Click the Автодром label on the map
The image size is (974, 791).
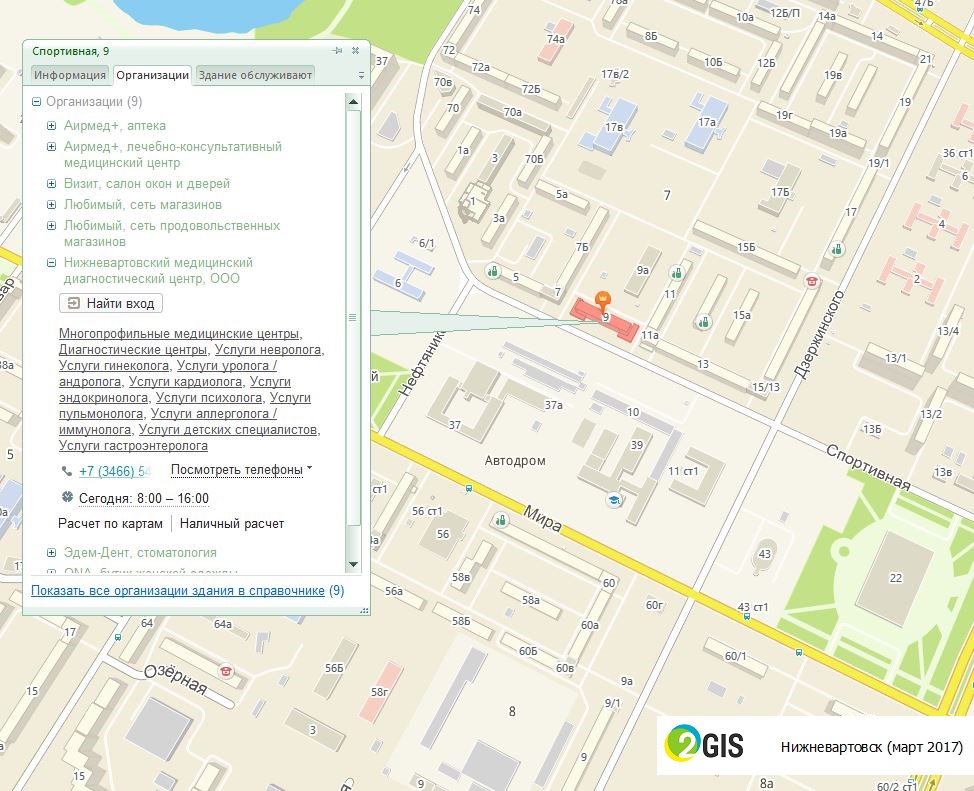(x=515, y=461)
